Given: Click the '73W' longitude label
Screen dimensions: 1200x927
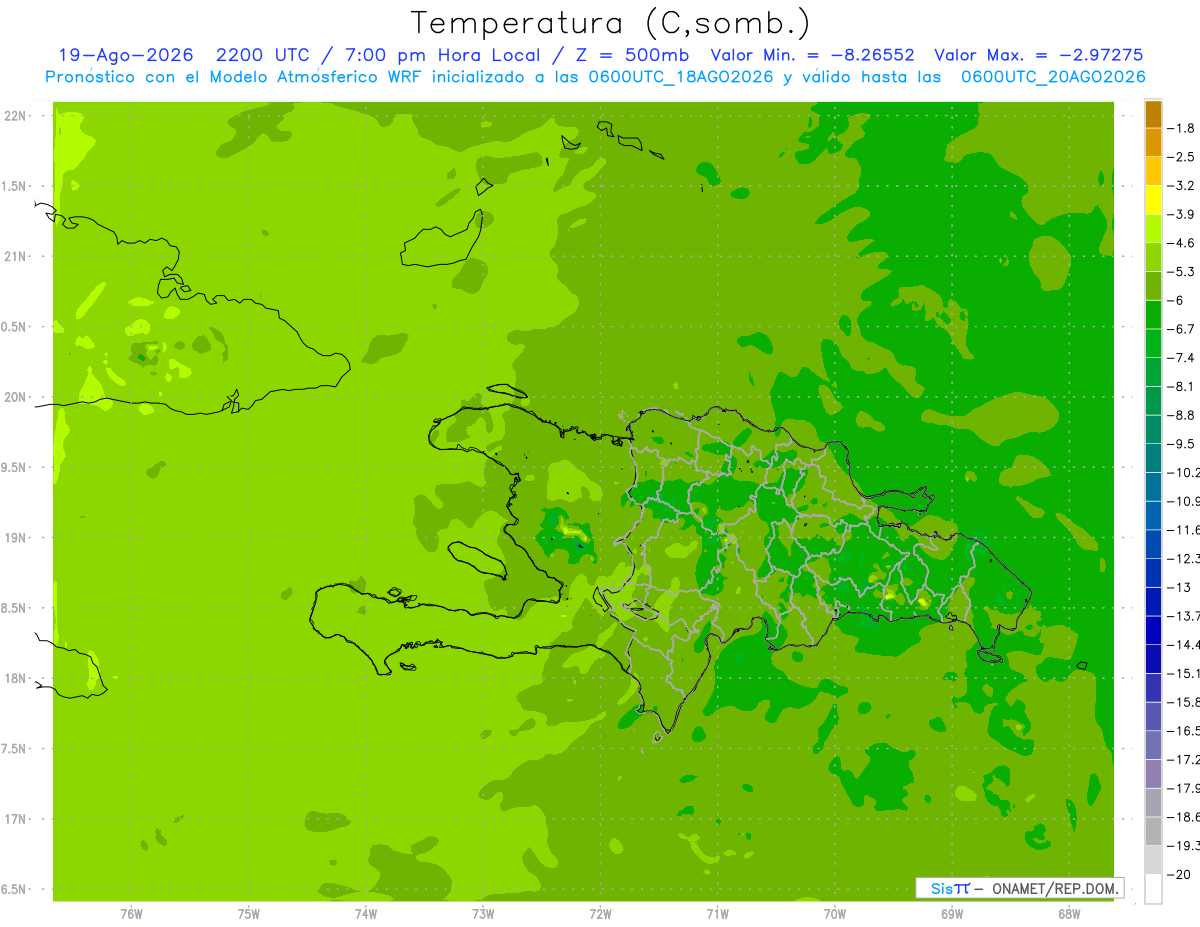Looking at the screenshot, I should 483,913.
